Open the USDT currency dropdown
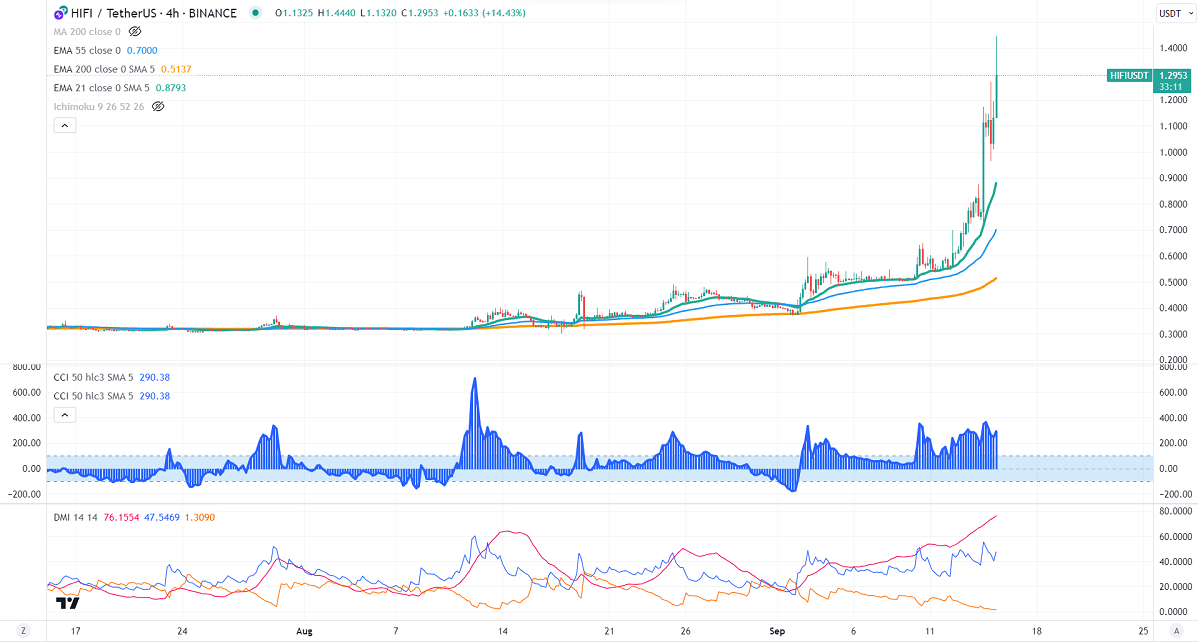1198x644 pixels. [1175, 13]
